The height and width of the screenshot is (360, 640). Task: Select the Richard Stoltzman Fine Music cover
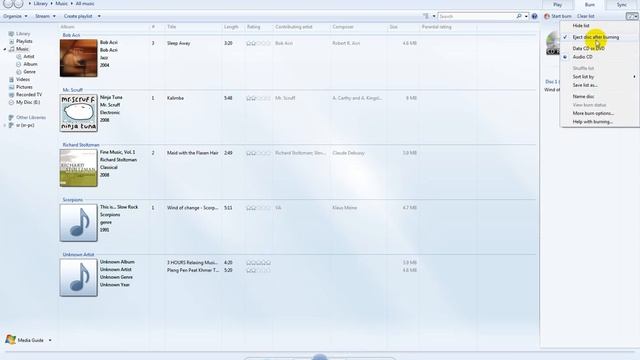(78, 168)
